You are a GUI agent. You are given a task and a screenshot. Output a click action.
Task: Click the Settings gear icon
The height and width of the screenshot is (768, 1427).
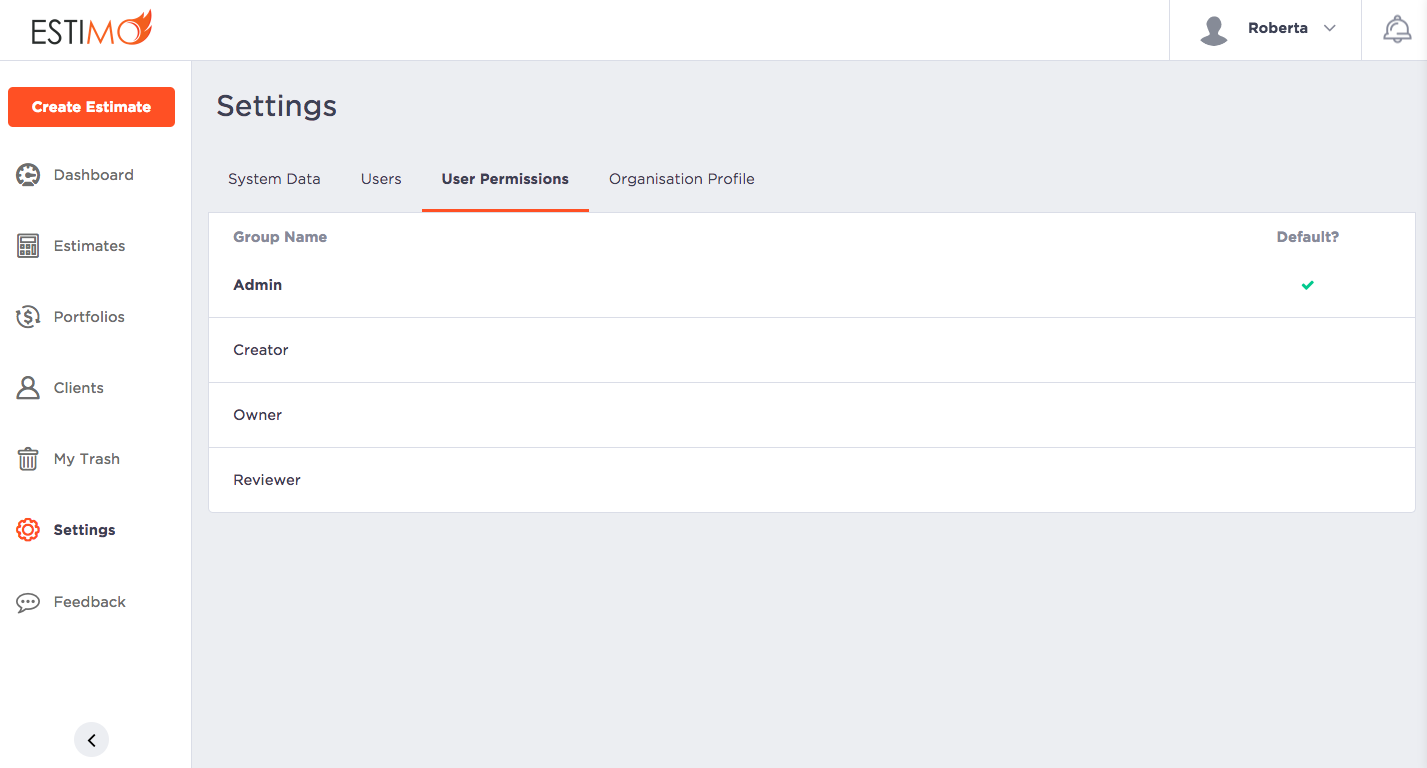(27, 529)
